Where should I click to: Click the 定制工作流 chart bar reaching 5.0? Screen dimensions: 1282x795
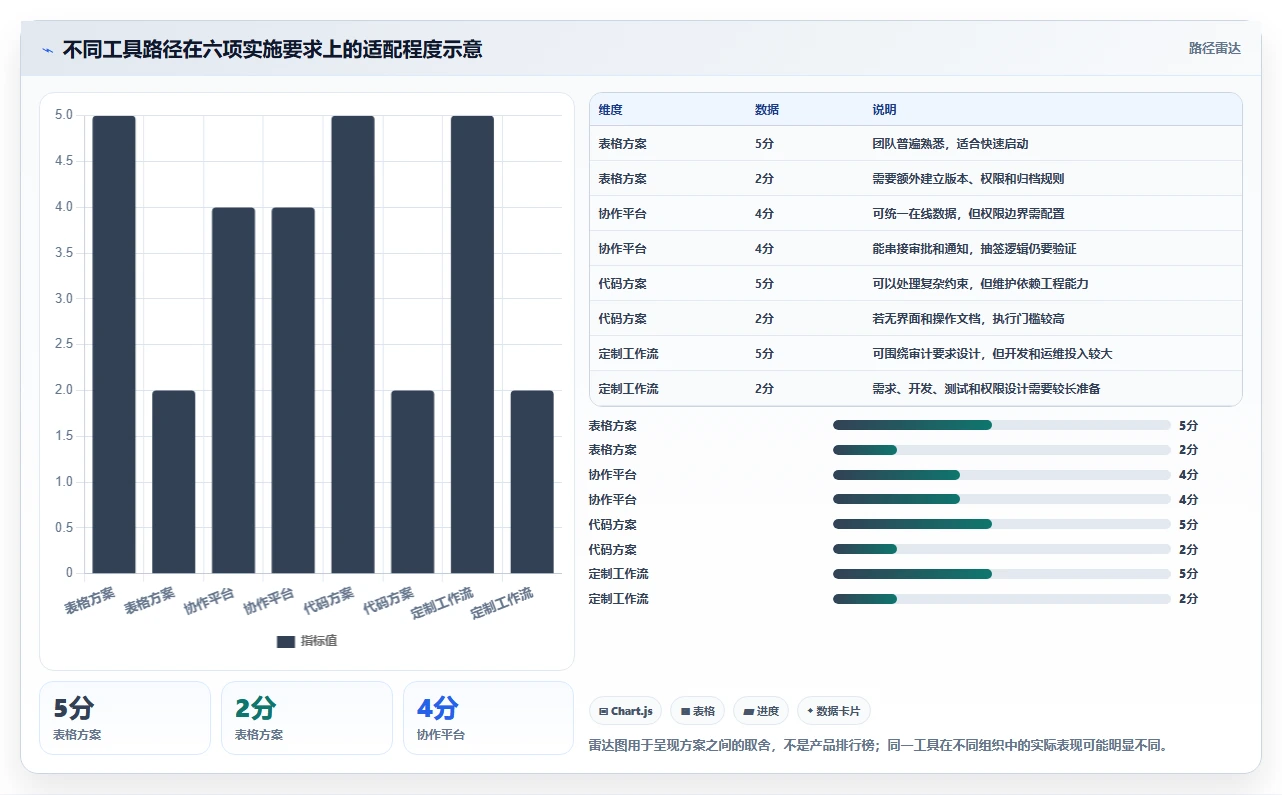473,344
